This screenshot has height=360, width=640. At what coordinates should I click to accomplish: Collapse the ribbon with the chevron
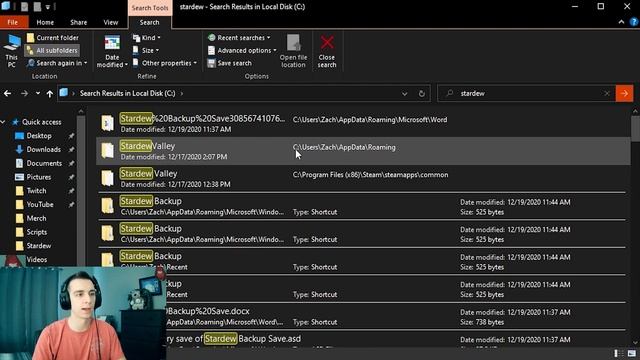coord(621,22)
